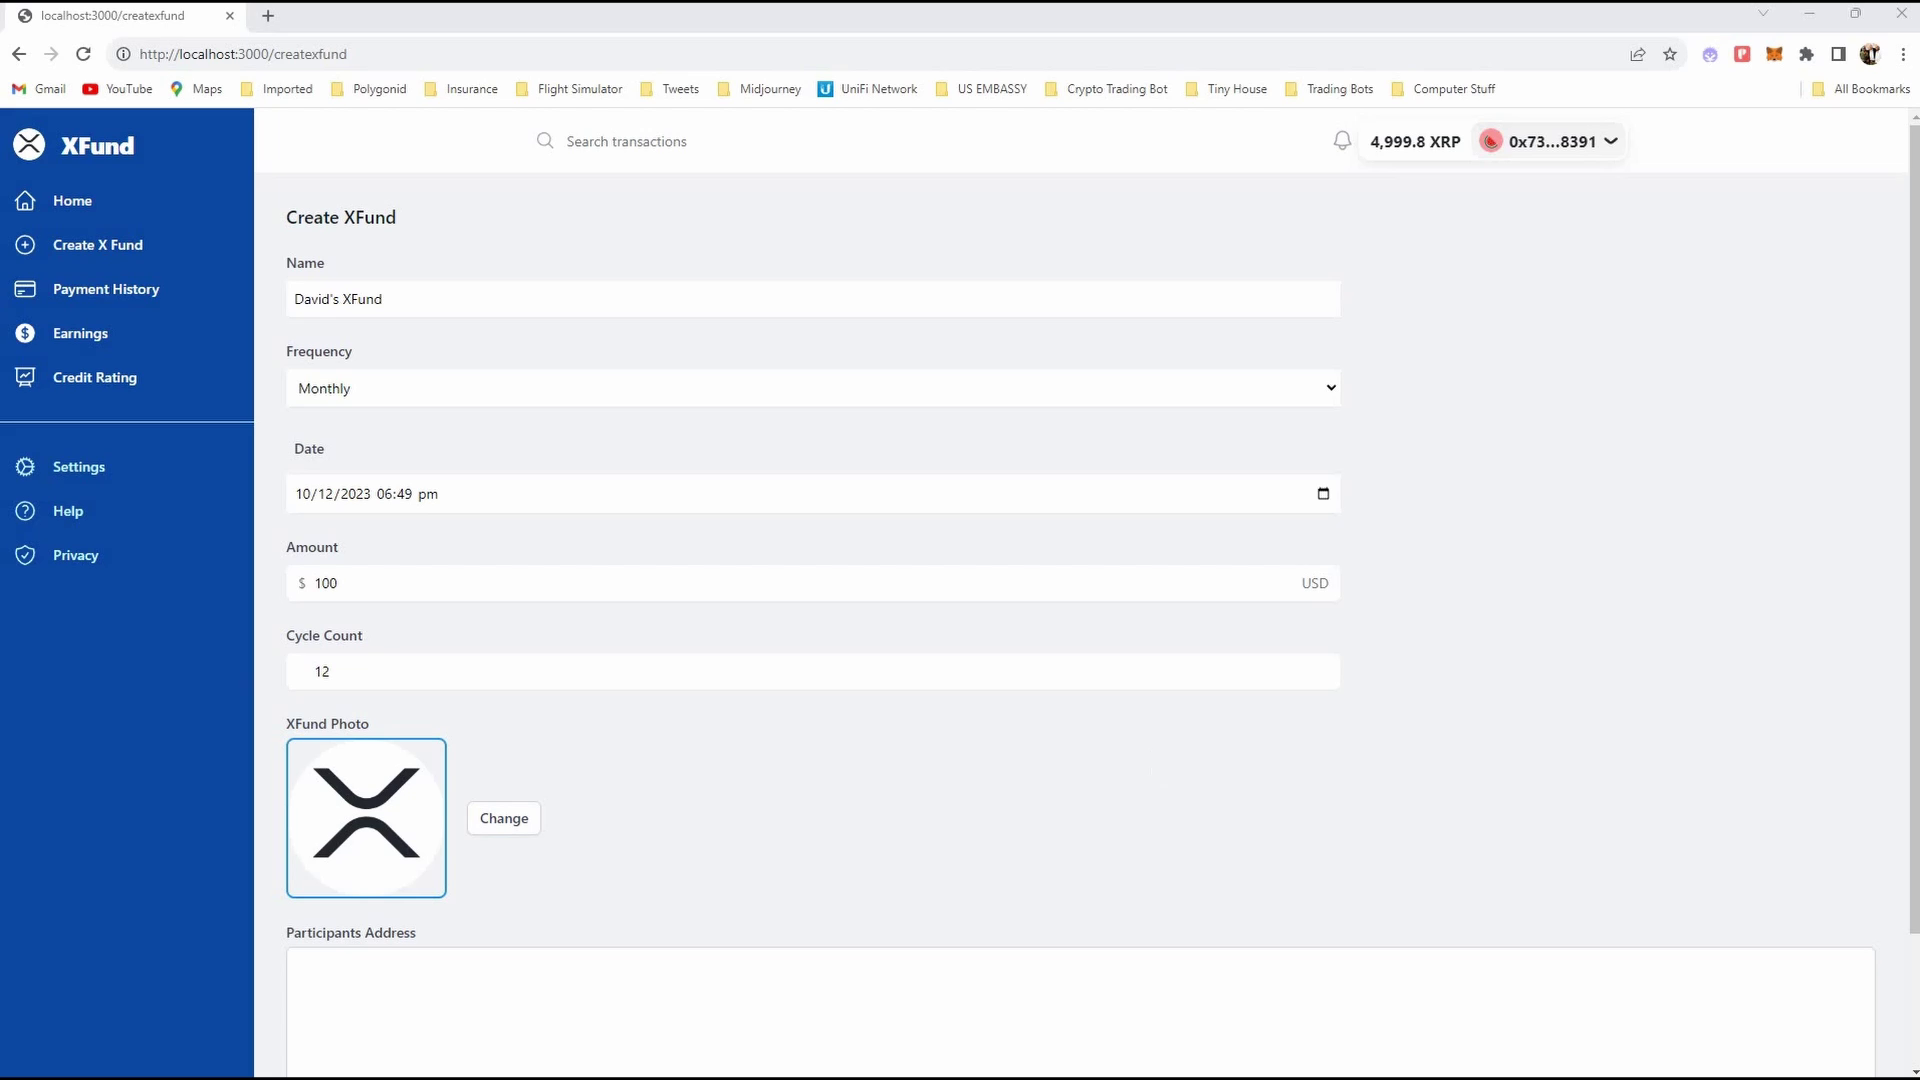Click the Credit Rating chart icon

26,377
